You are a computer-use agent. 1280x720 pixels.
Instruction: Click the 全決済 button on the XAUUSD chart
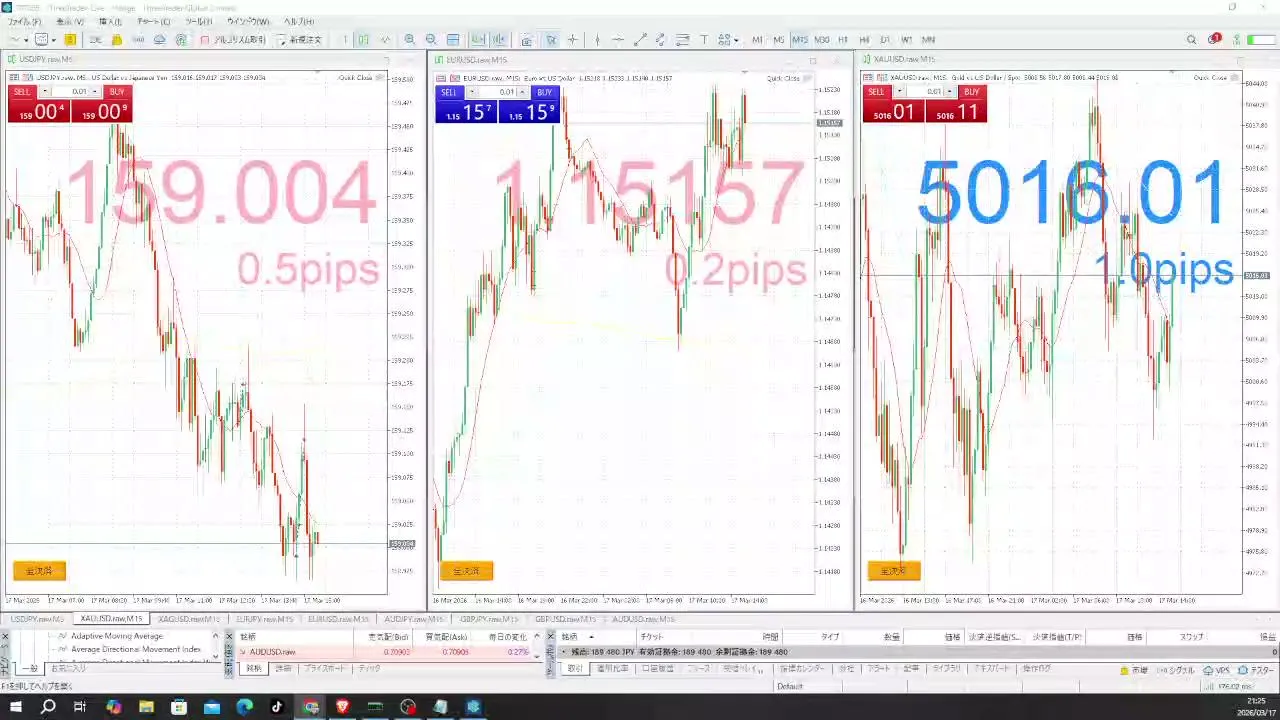pos(894,571)
